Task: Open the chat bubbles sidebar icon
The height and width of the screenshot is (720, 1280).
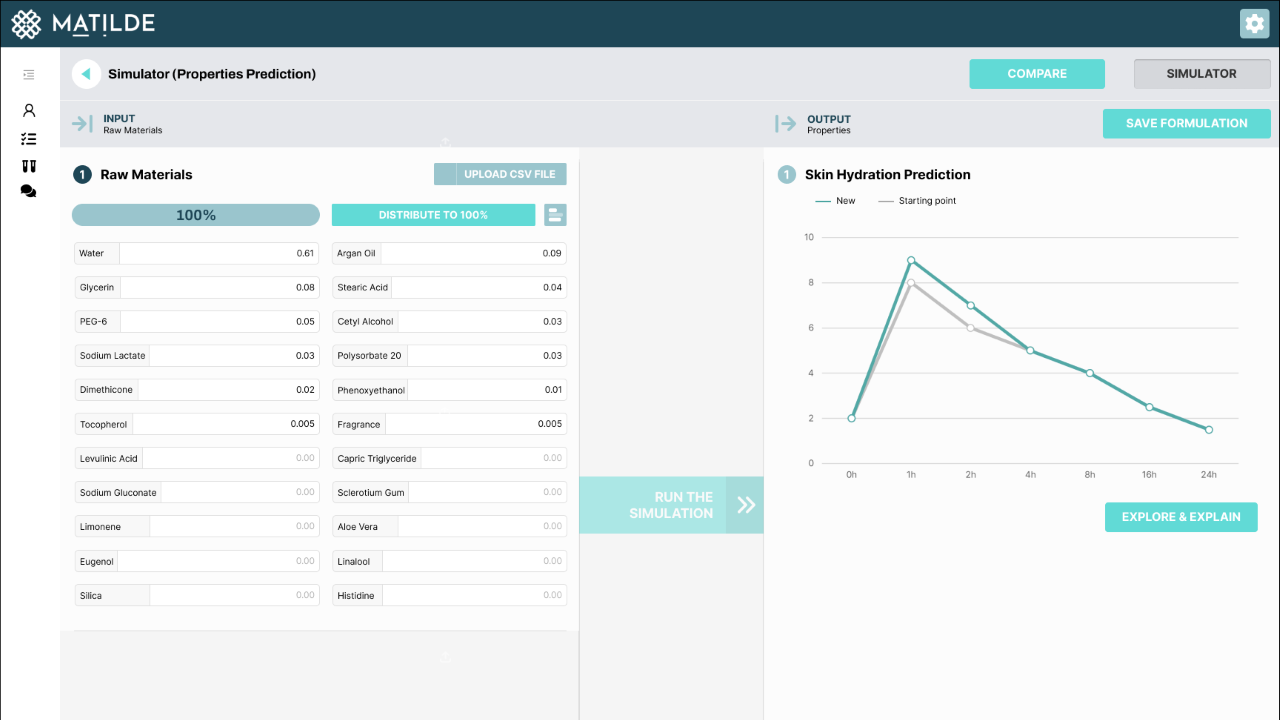Action: pos(29,191)
